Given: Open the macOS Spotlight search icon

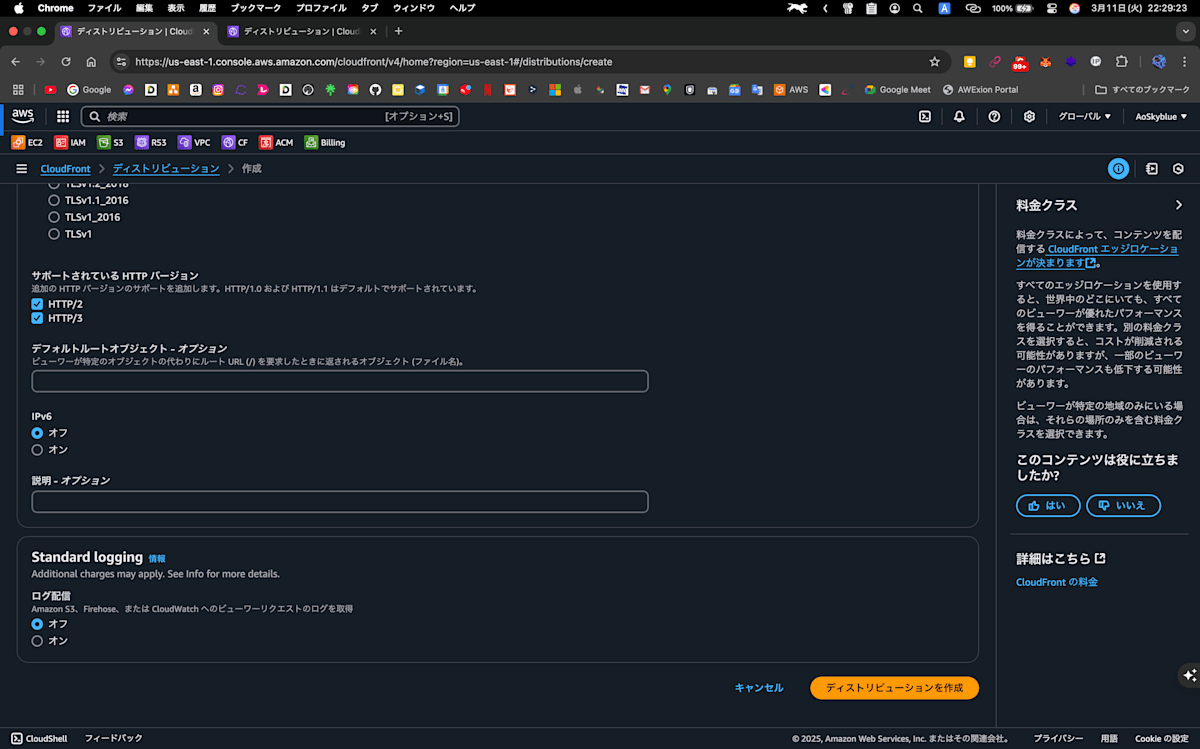Looking at the screenshot, I should point(918,7).
